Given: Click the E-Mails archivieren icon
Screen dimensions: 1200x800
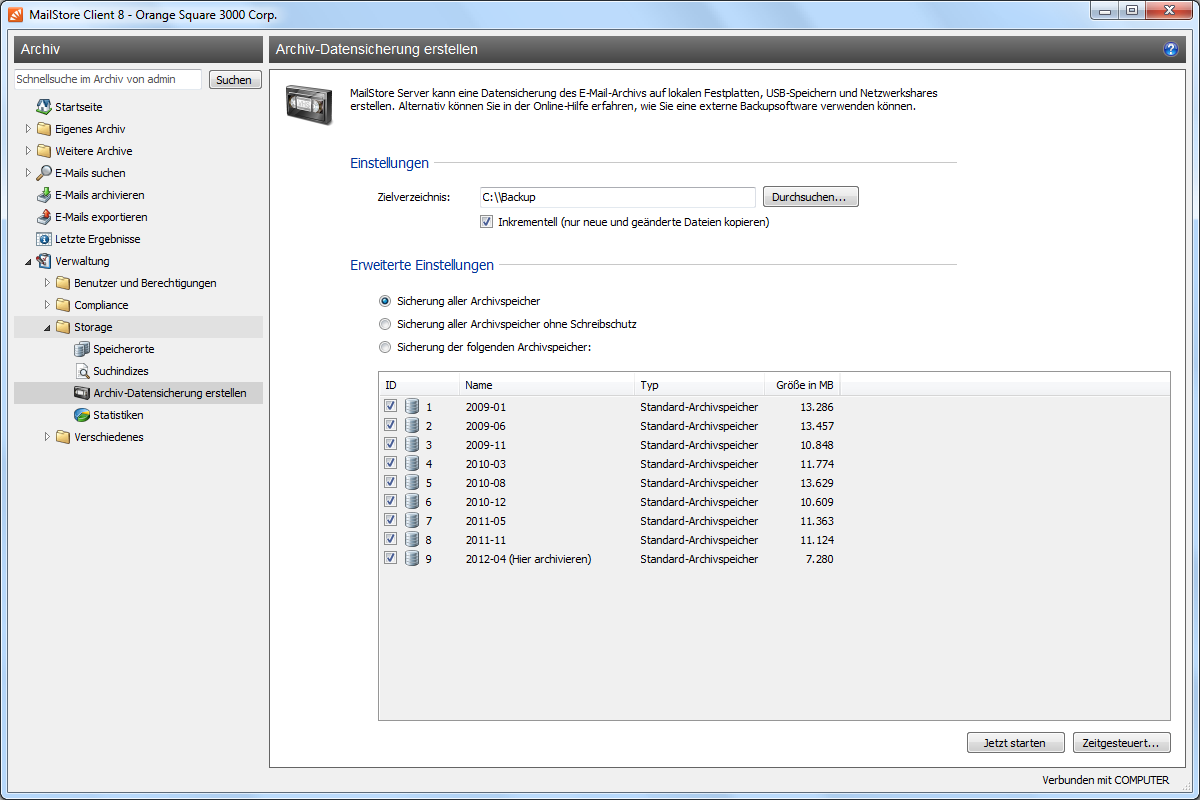Looking at the screenshot, I should click(44, 195).
